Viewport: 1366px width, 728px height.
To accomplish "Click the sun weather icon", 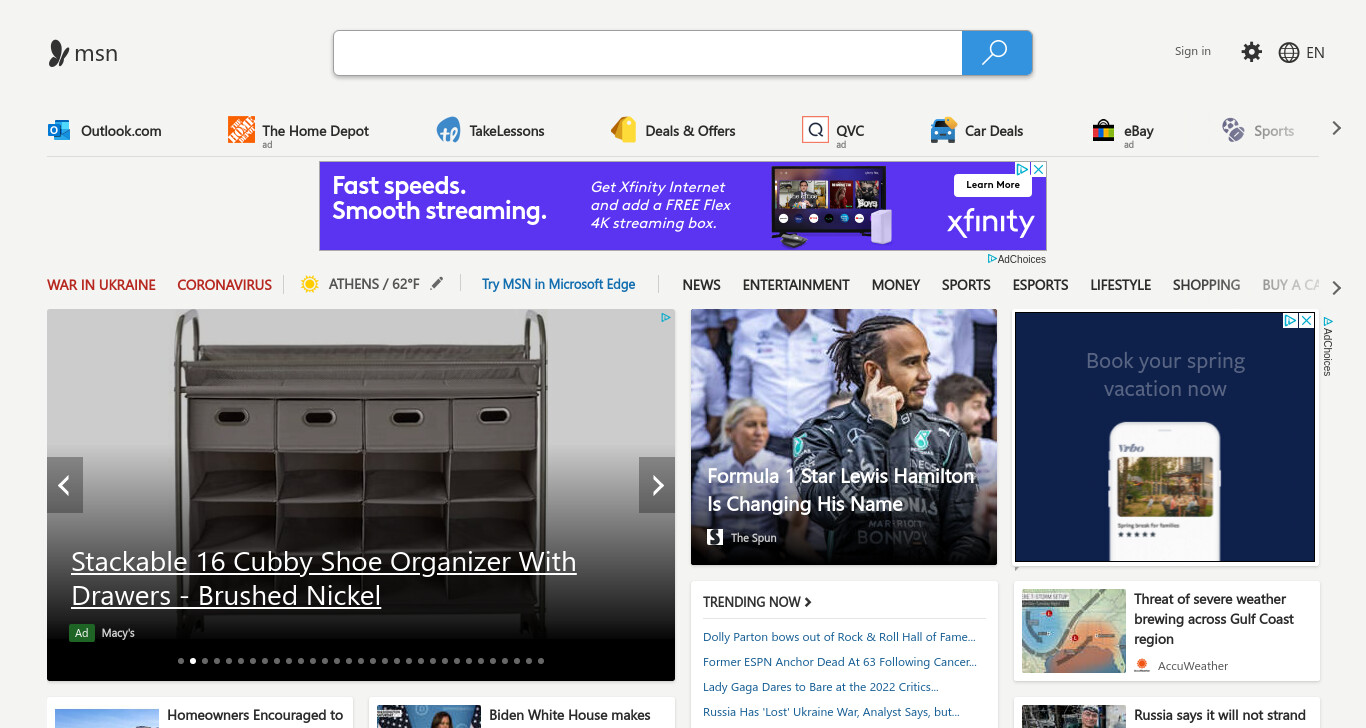I will [310, 284].
